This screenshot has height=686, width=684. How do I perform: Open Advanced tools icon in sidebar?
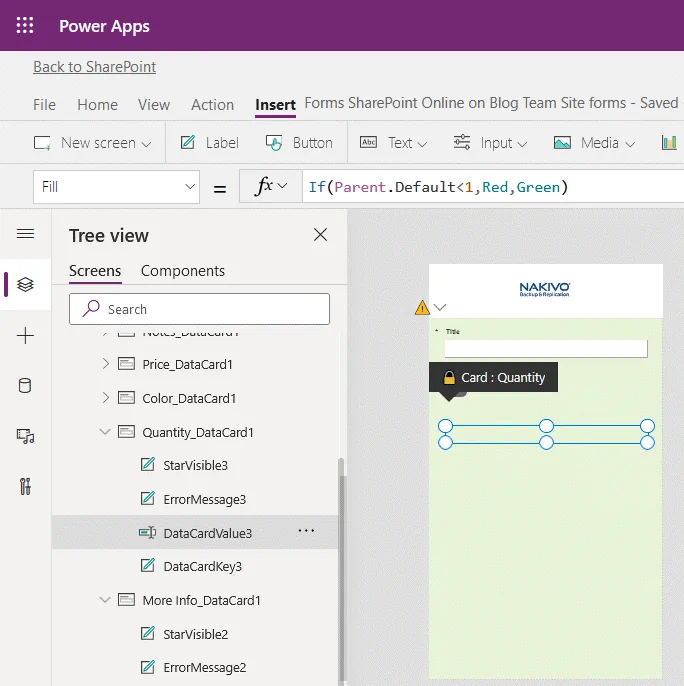(x=26, y=487)
